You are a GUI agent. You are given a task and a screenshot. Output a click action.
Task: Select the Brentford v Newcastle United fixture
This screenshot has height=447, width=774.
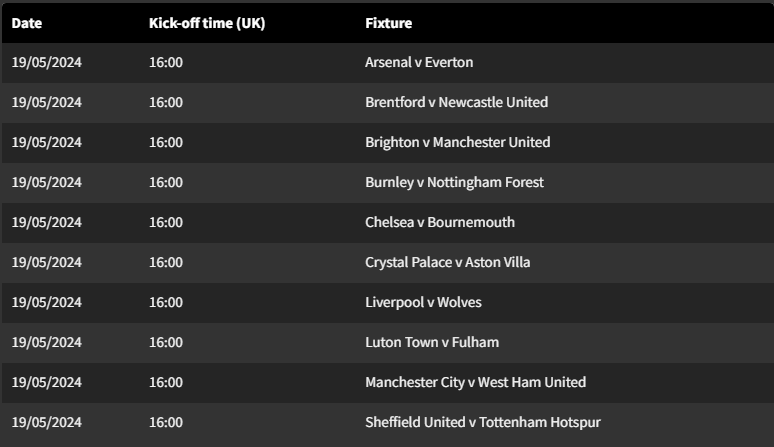pyautogui.click(x=456, y=102)
